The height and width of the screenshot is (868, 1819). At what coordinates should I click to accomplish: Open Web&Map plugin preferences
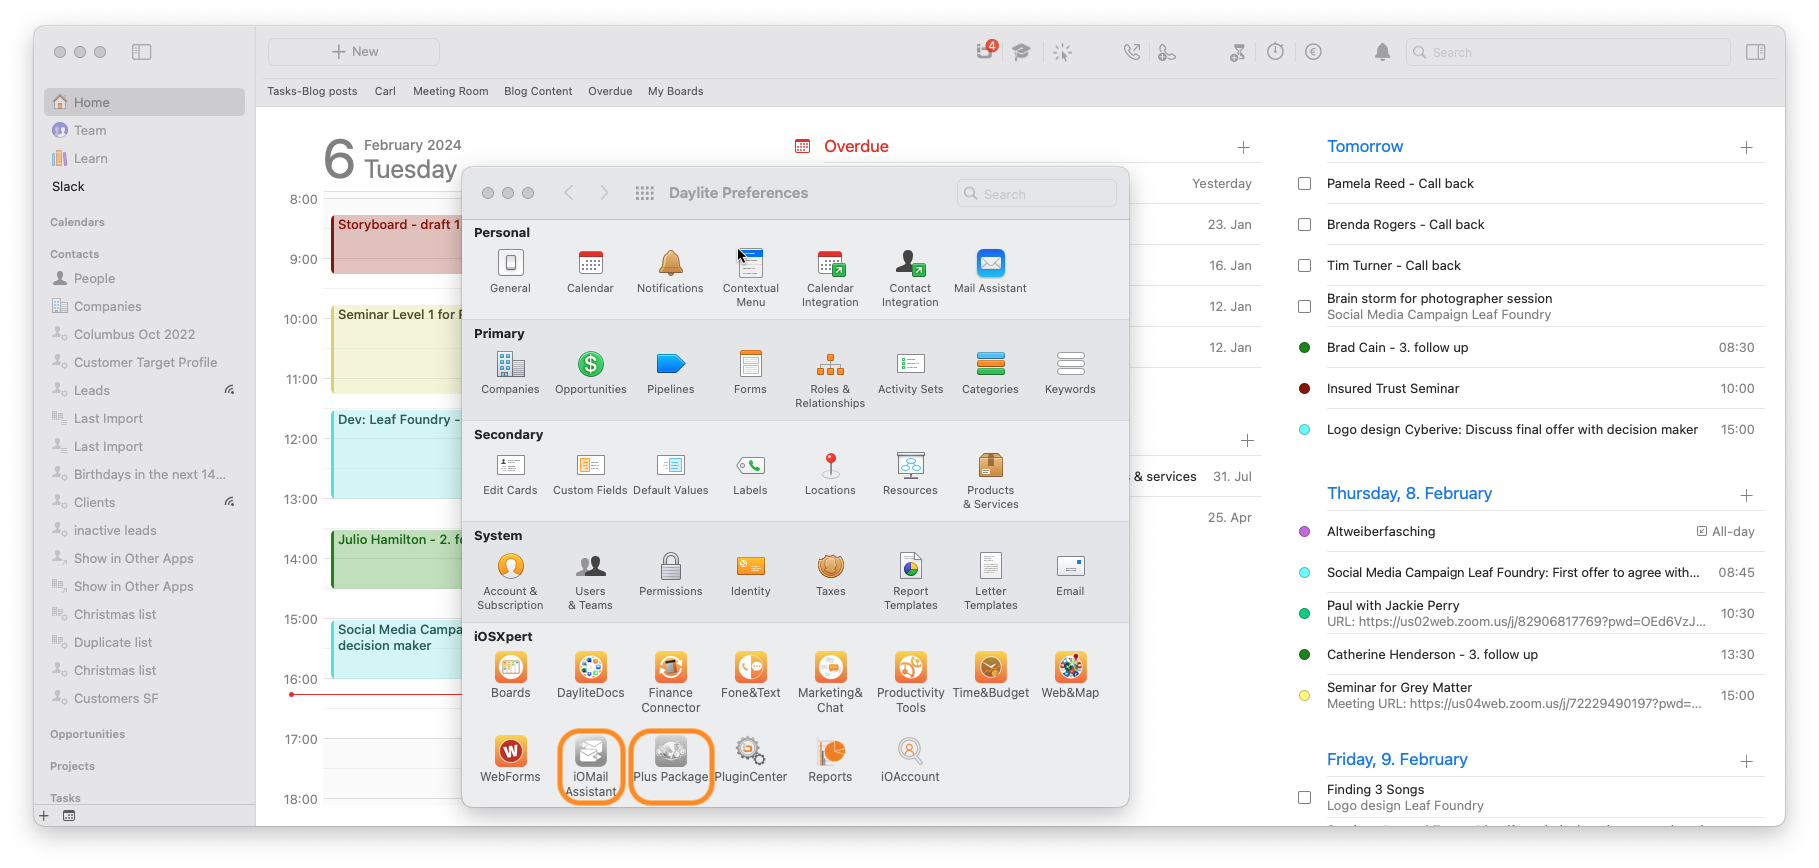point(1070,667)
